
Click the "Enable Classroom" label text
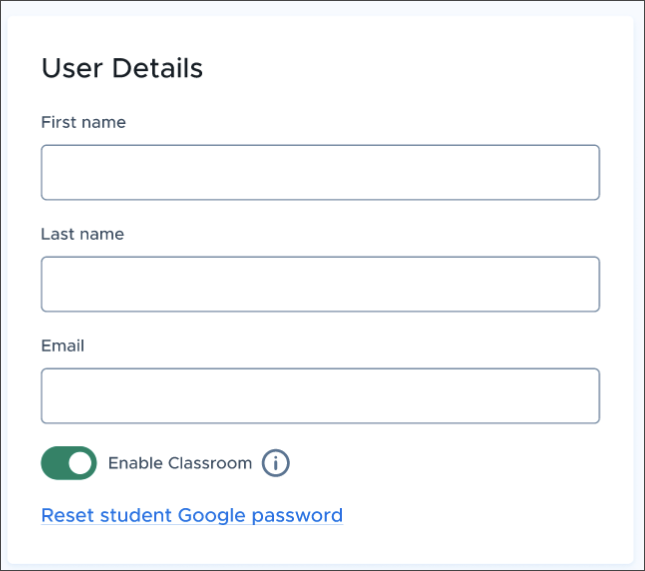click(x=180, y=463)
